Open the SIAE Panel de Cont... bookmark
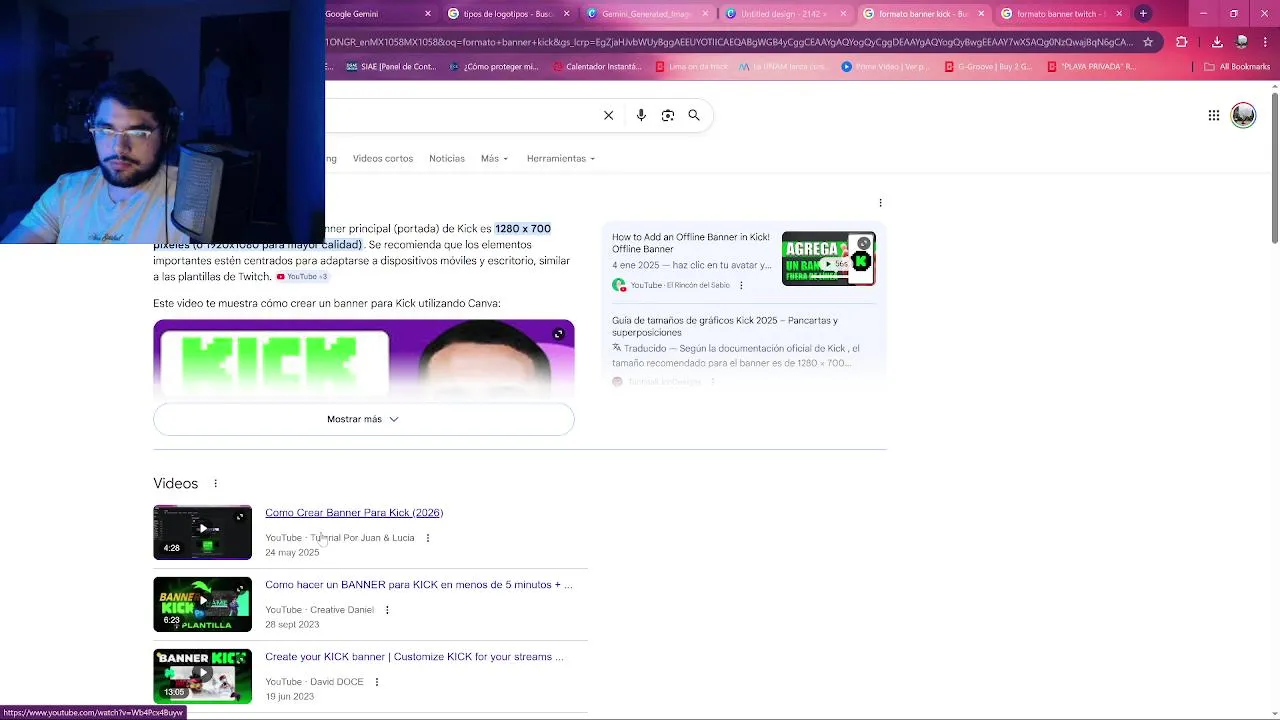1280x720 pixels. 391,67
